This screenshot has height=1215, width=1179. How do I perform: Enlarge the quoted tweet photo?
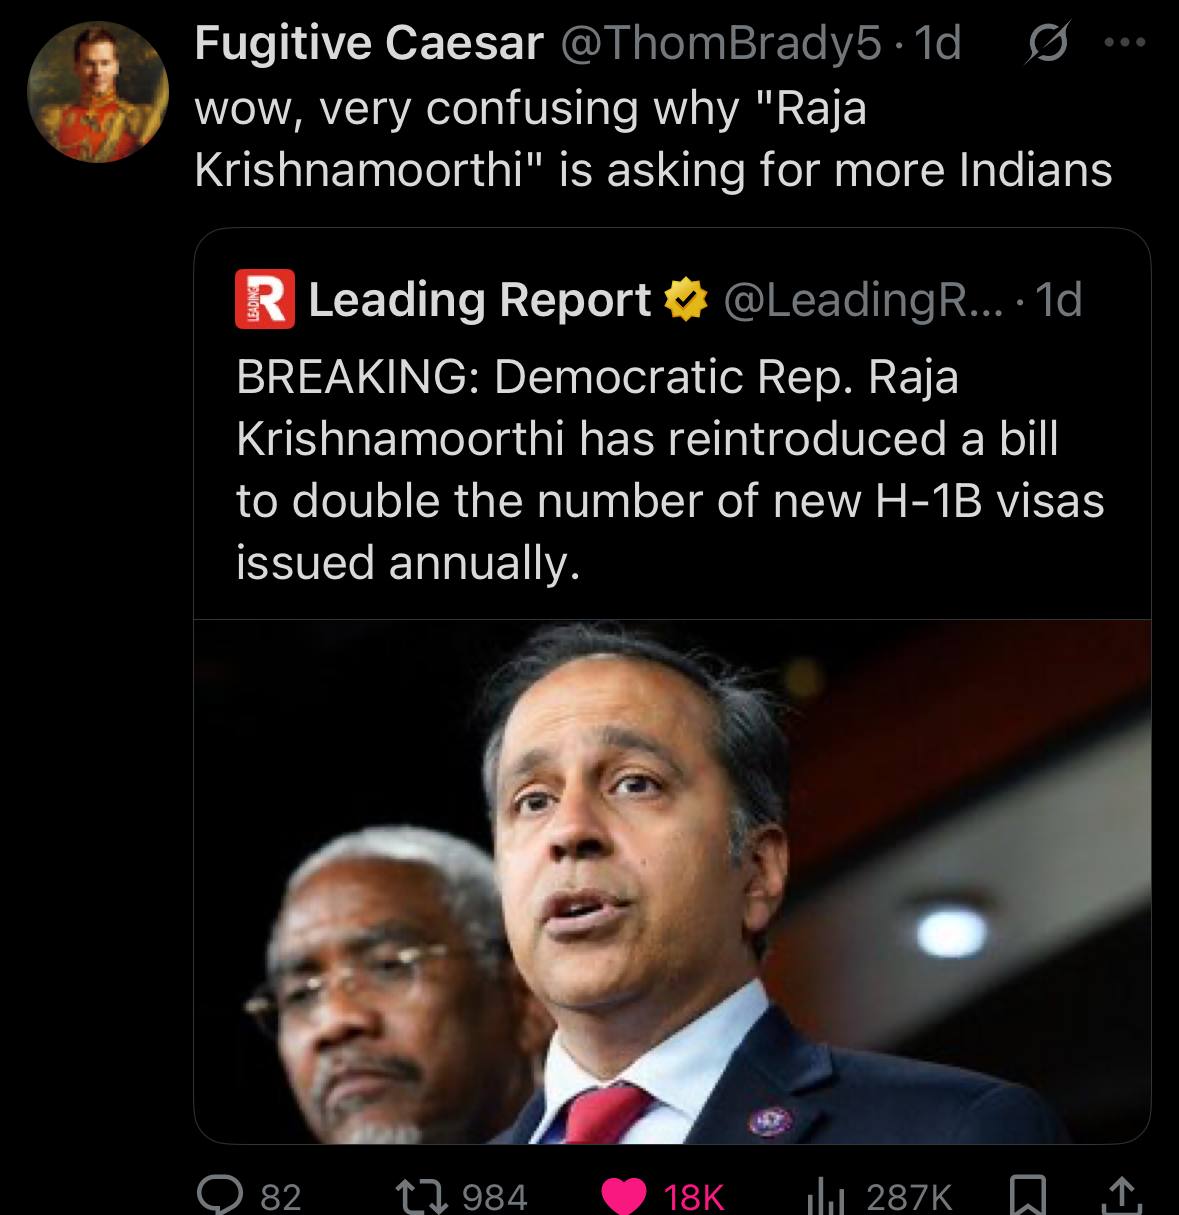(x=672, y=881)
